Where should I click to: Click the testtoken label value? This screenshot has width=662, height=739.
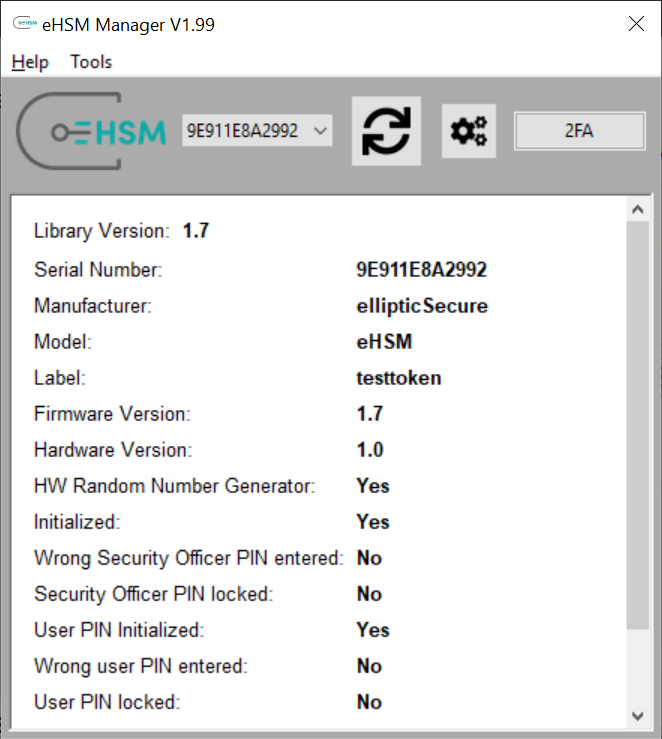(399, 378)
